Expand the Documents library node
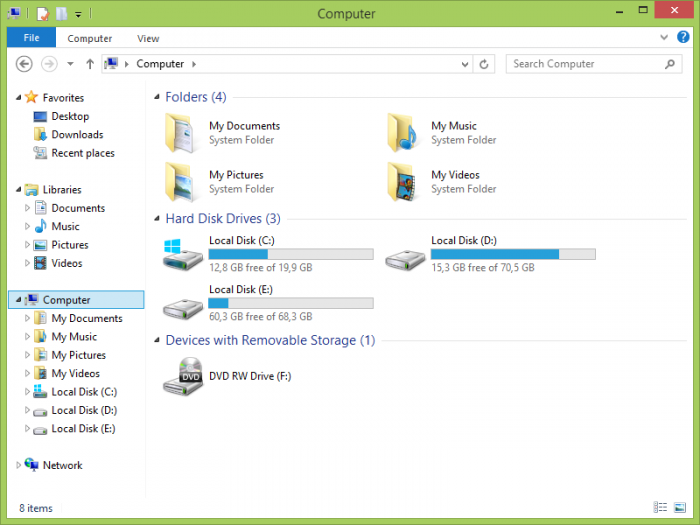 tap(27, 208)
